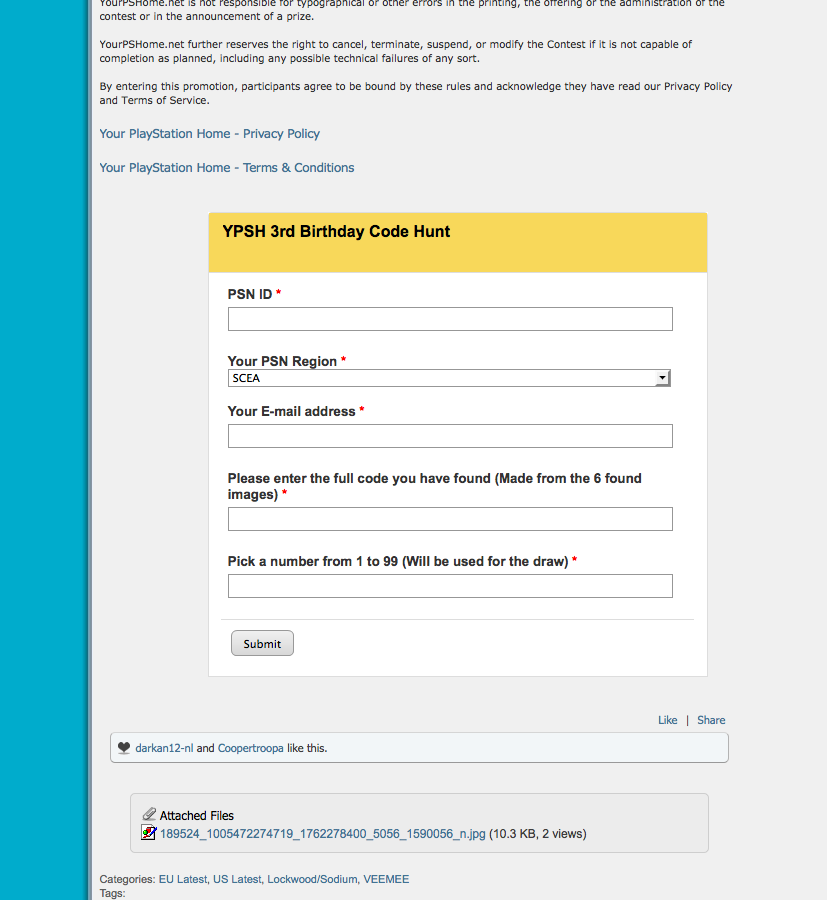Viewport: 827px width, 900px height.
Task: Open darkan12-nl's profile link
Action: click(164, 748)
